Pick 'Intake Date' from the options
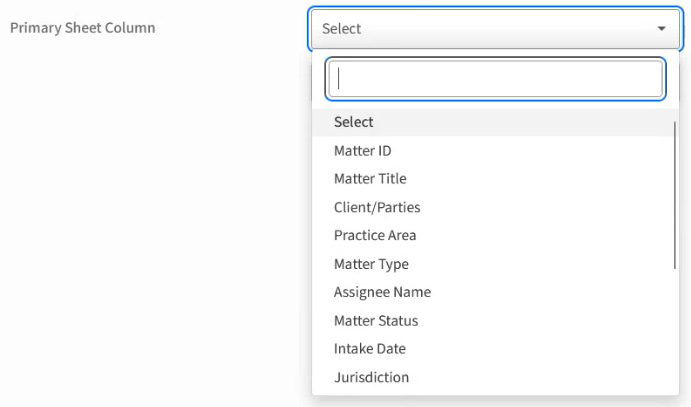 coord(370,349)
